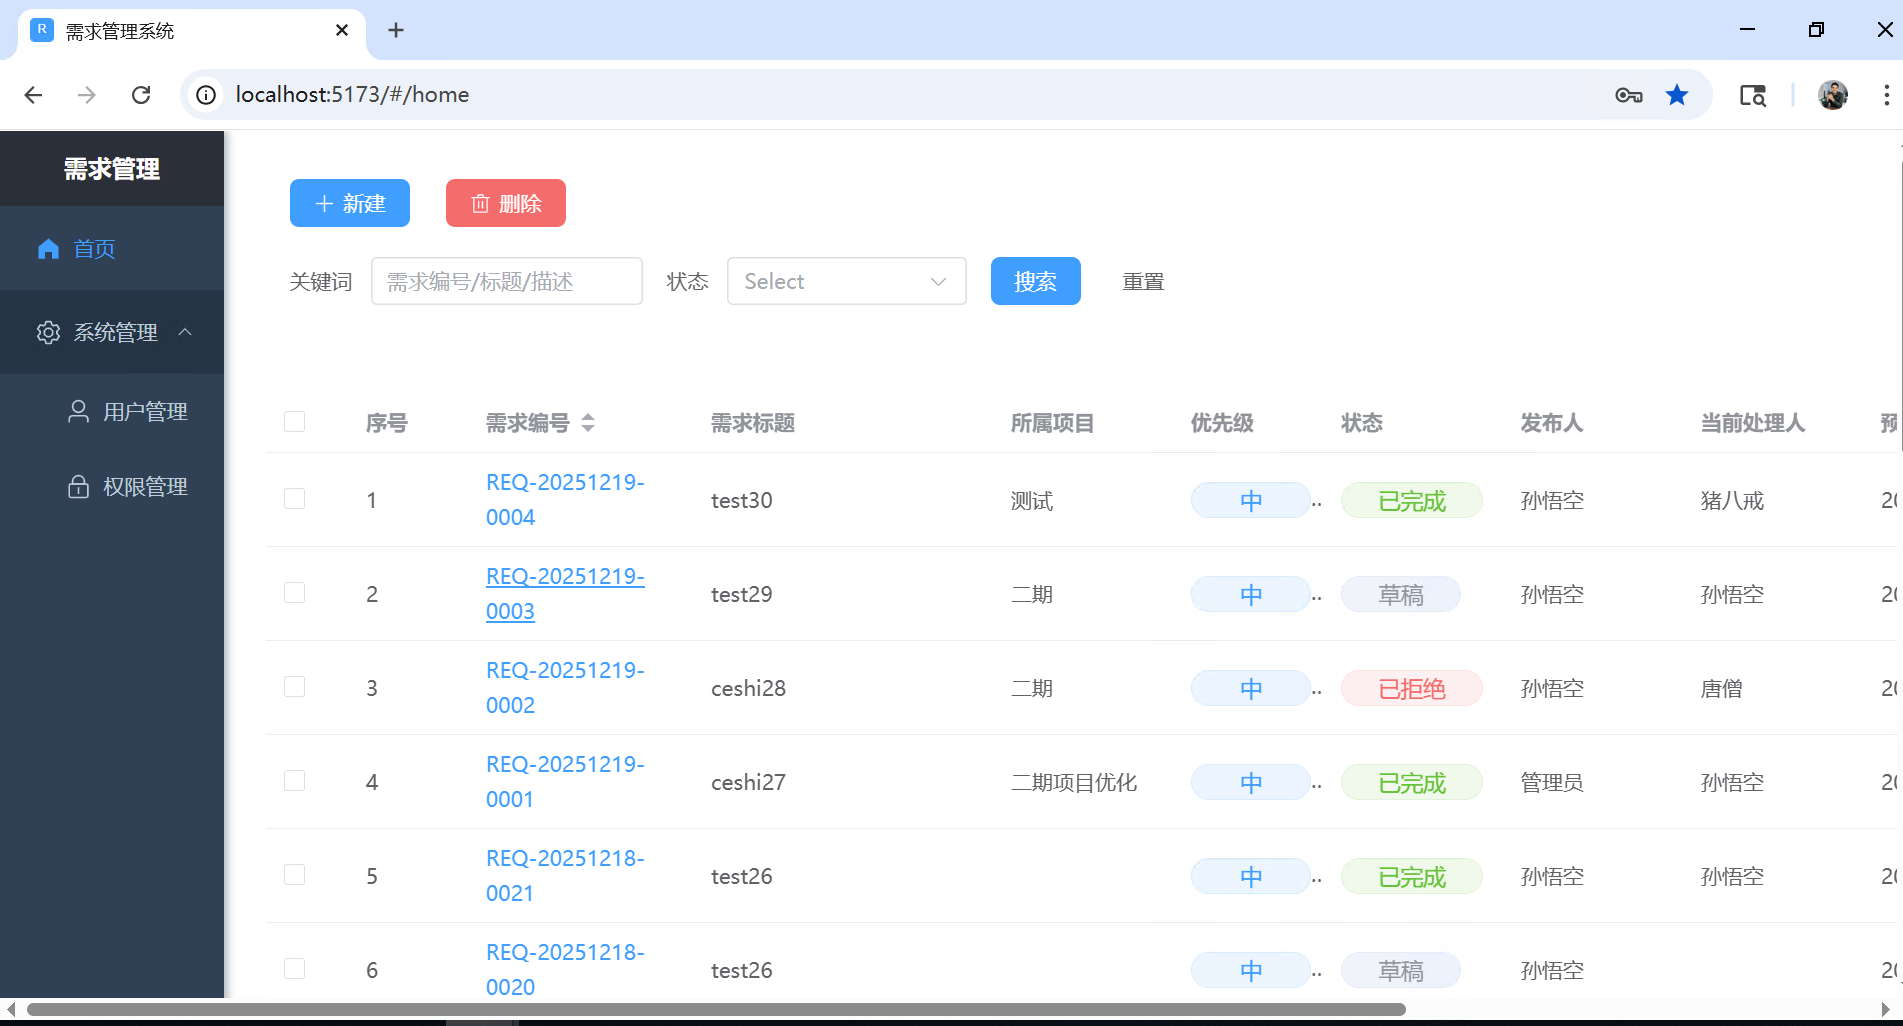Click the 搜索 button

[1035, 281]
